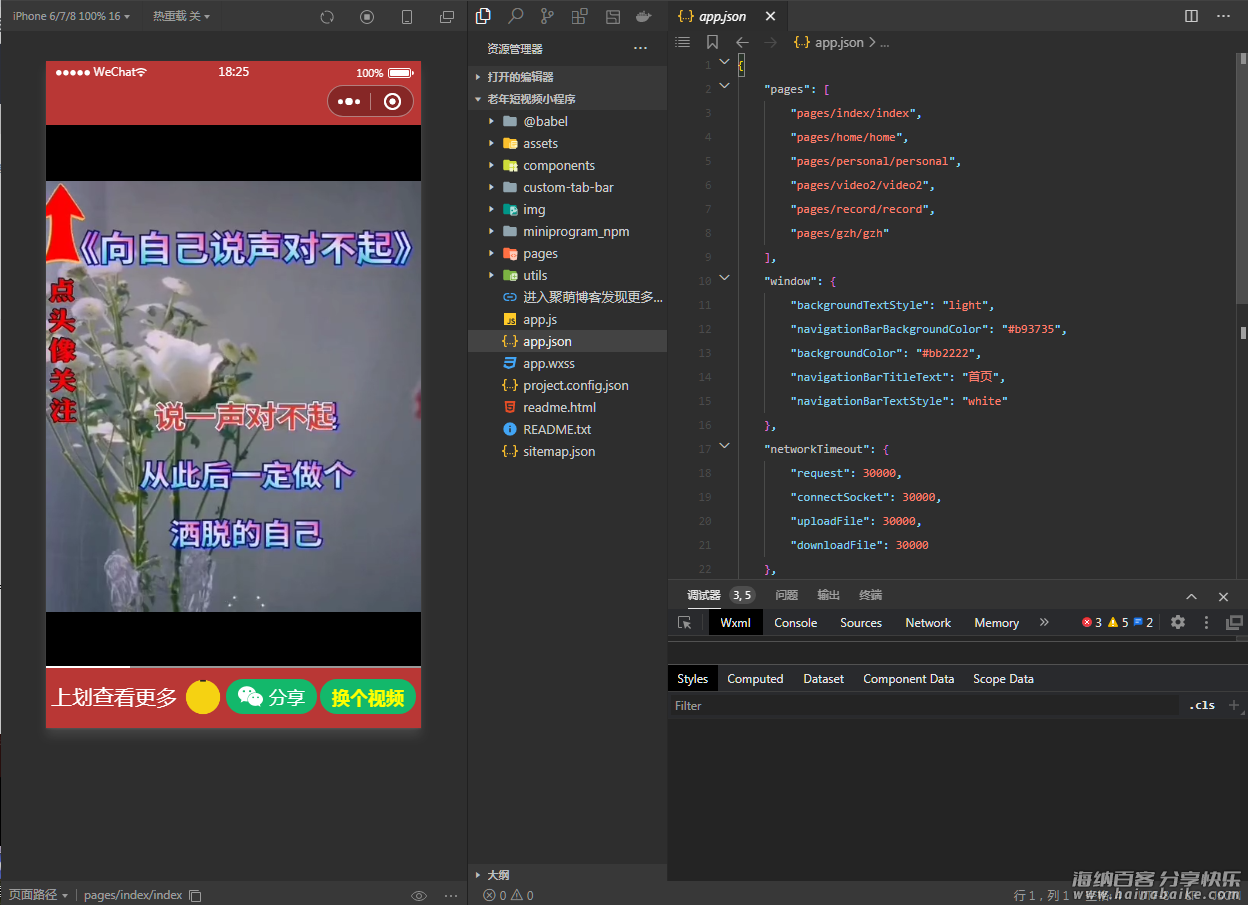Copy page path icon next to pages/index/index

[196, 895]
